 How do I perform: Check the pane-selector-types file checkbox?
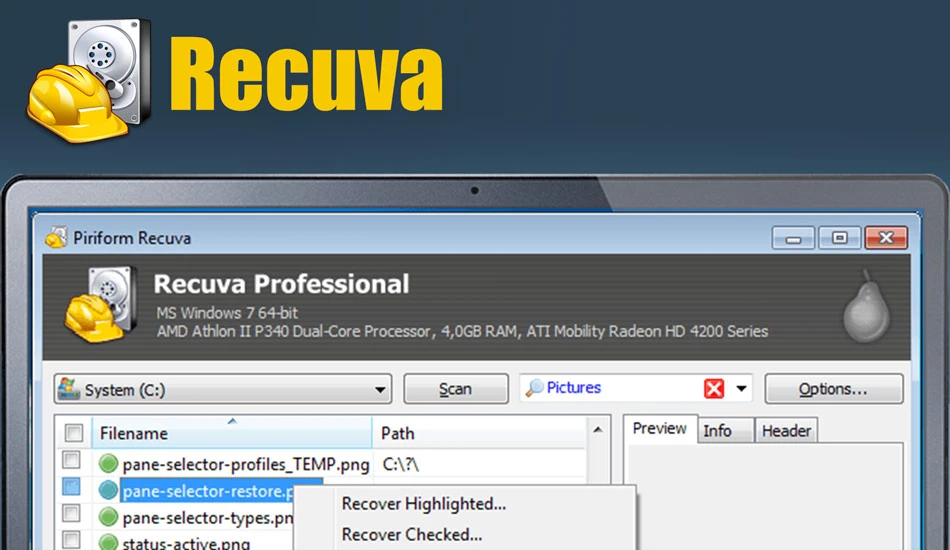[x=71, y=513]
